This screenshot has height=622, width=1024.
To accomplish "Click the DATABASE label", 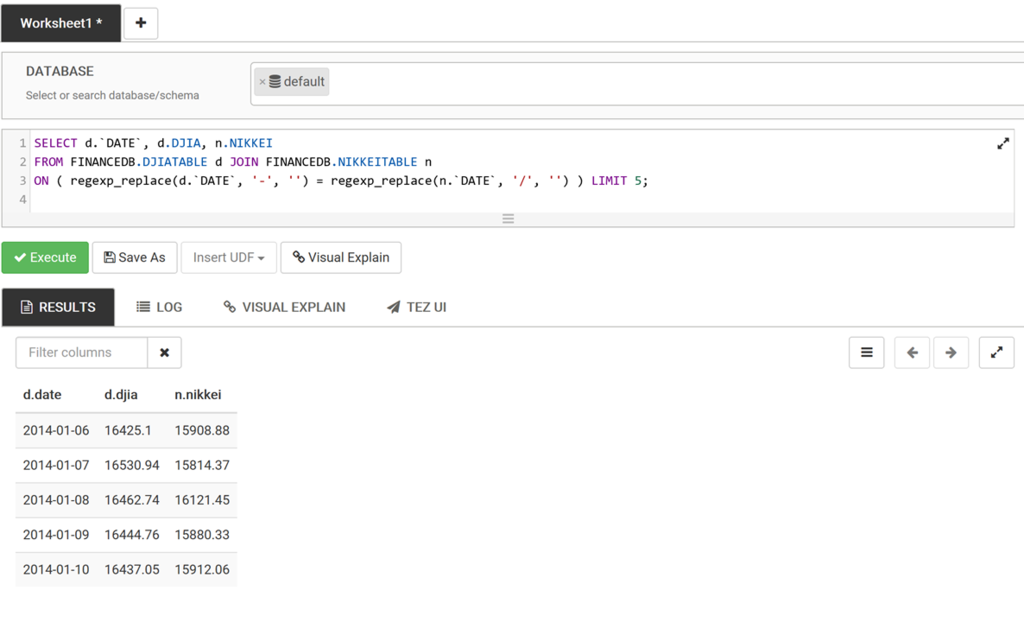I will (60, 71).
